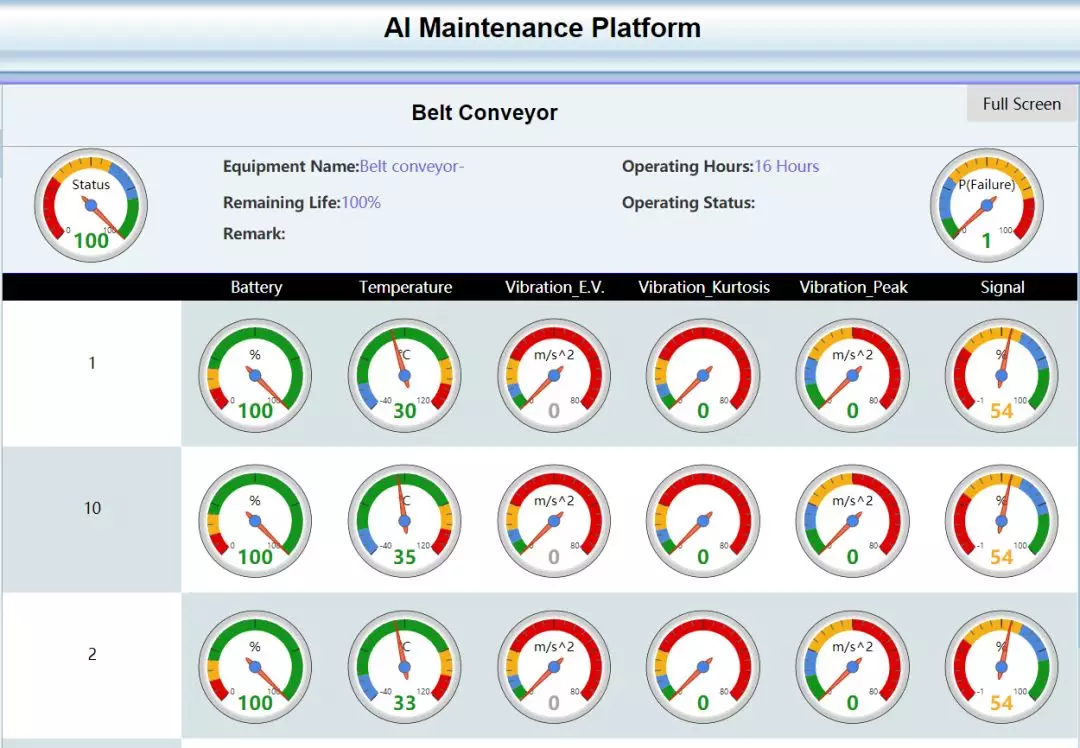Image resolution: width=1080 pixels, height=748 pixels.
Task: Click the Temperature gauge reading 35
Action: point(404,521)
